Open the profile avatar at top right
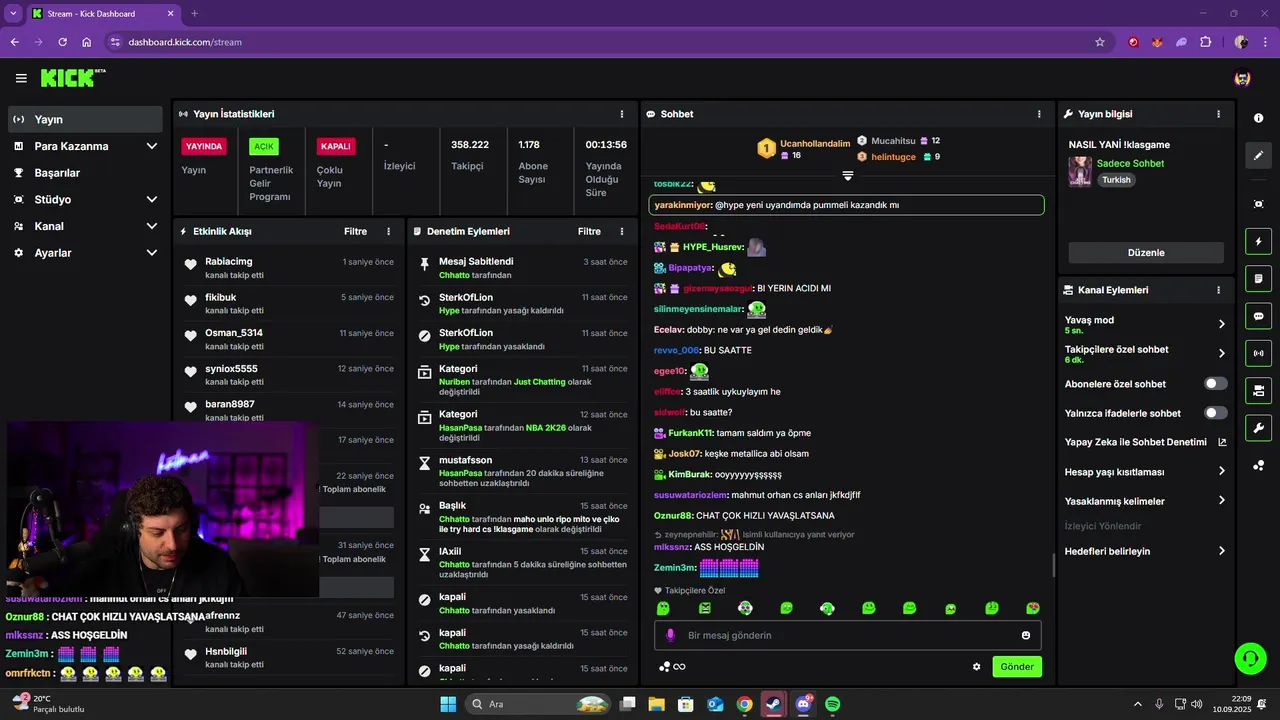The image size is (1280, 720). pos(1242,78)
